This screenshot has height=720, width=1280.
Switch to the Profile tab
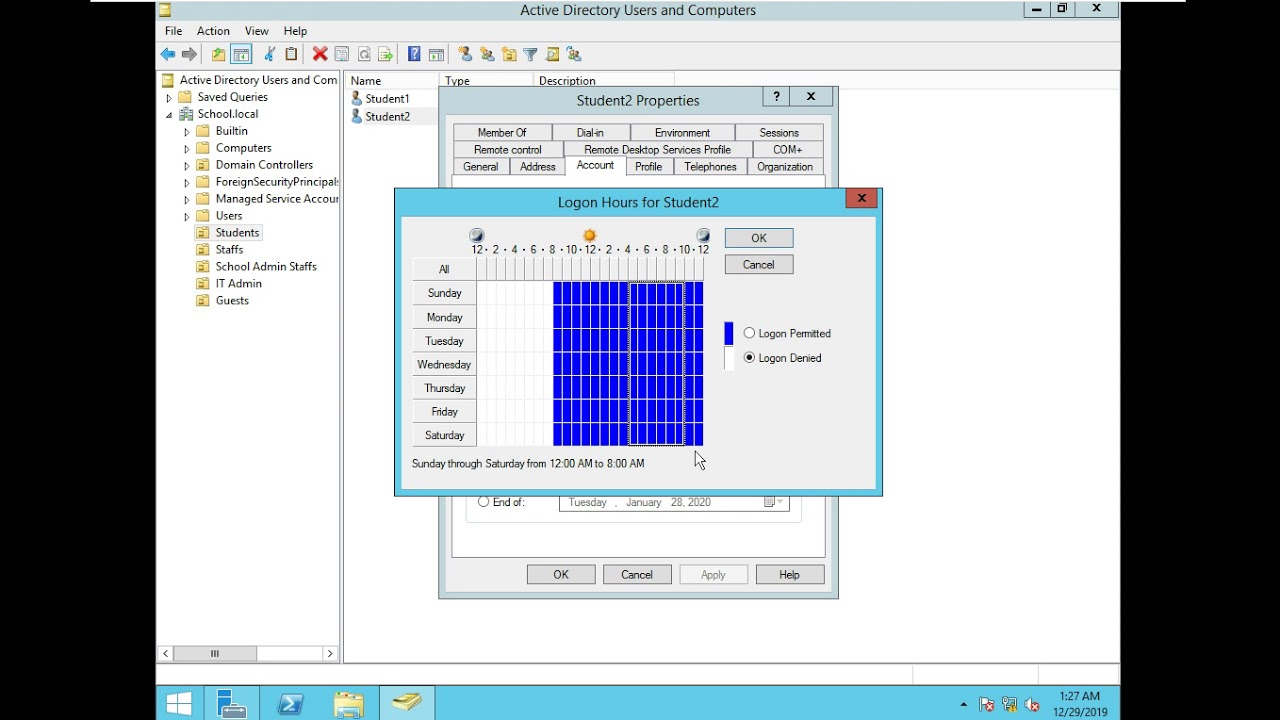pyautogui.click(x=649, y=167)
